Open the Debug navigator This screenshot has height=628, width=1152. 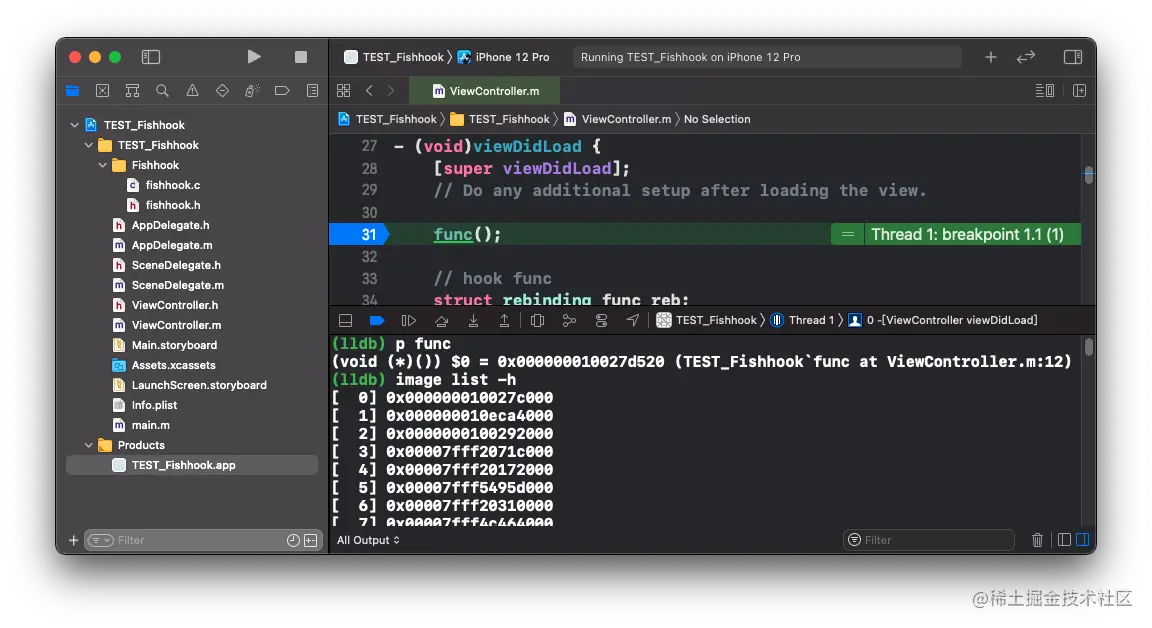[x=252, y=90]
